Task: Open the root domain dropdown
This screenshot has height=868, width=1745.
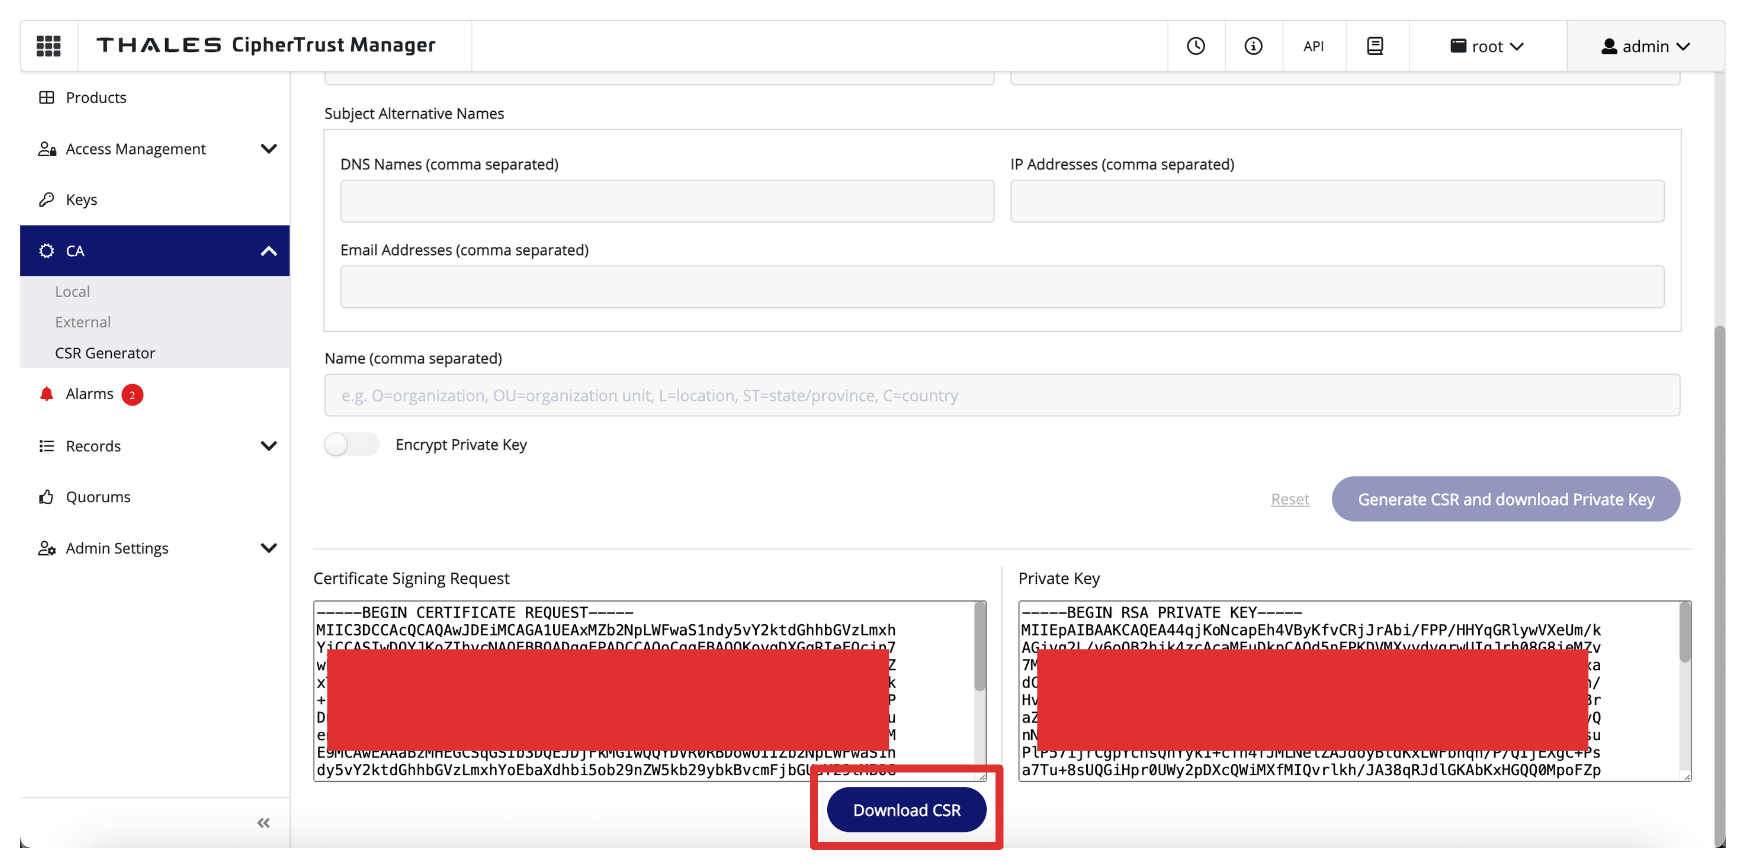Action: [x=1487, y=46]
